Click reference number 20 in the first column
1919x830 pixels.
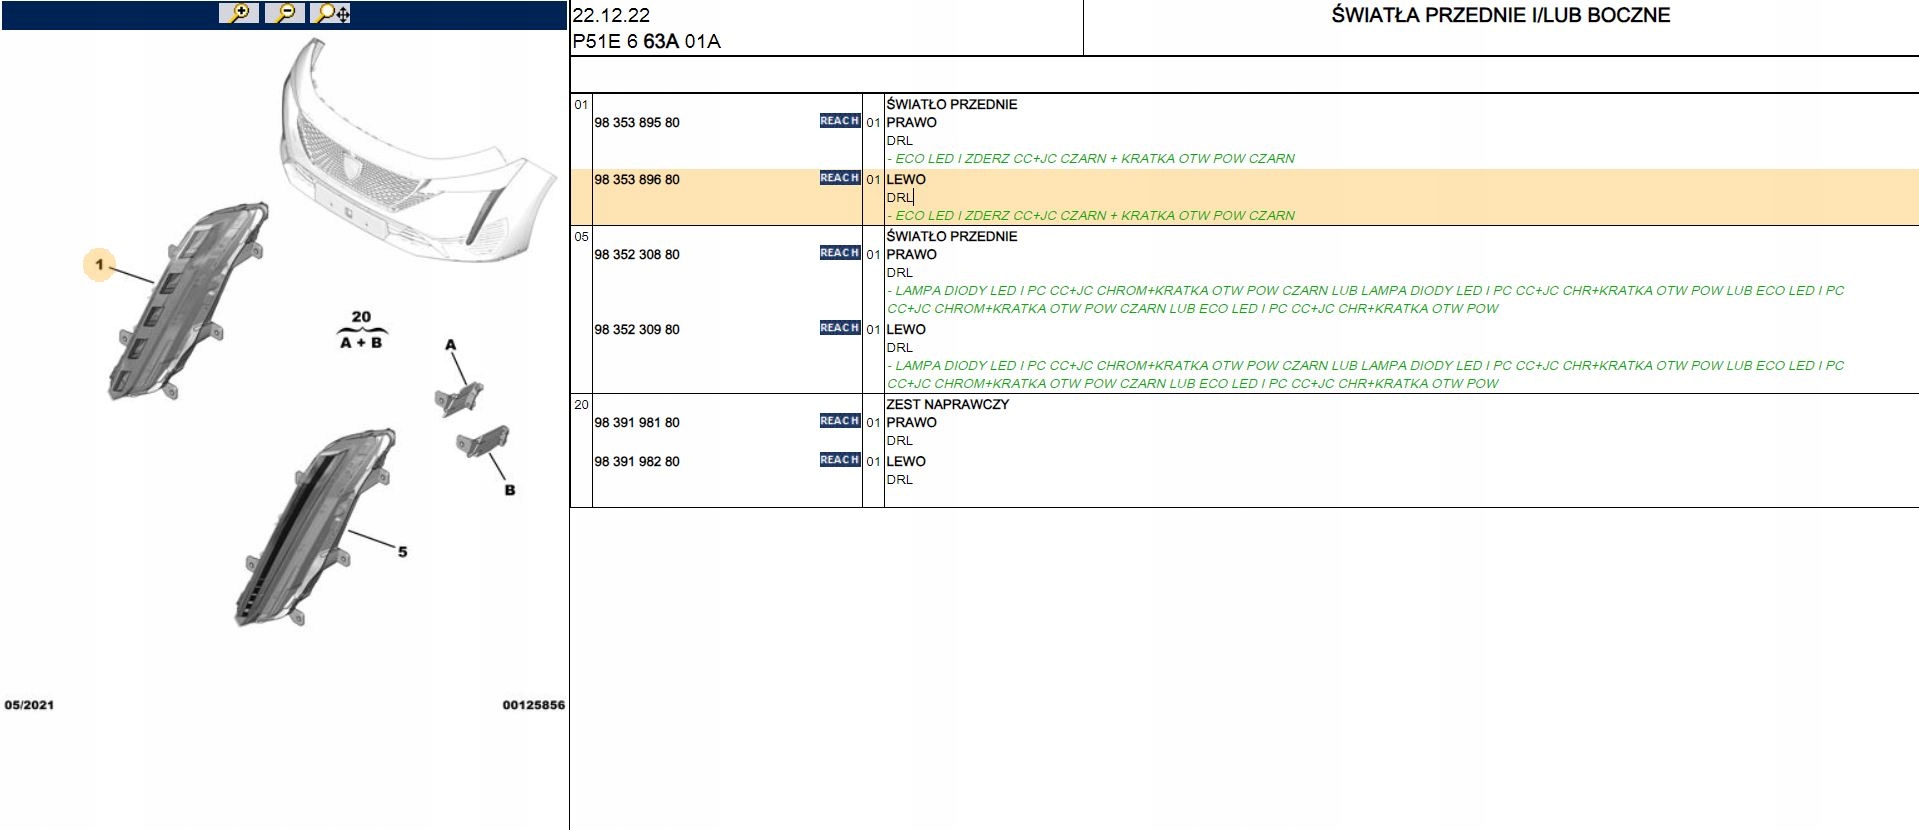tap(581, 405)
